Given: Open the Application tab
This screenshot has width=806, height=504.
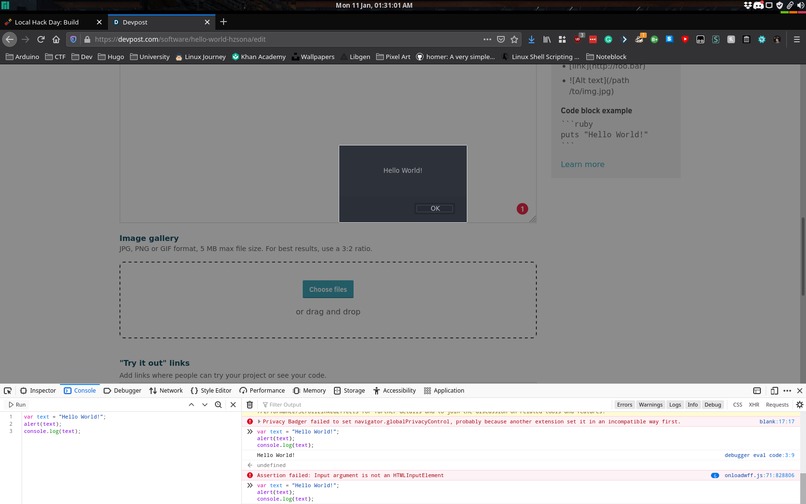Looking at the screenshot, I should tap(444, 391).
